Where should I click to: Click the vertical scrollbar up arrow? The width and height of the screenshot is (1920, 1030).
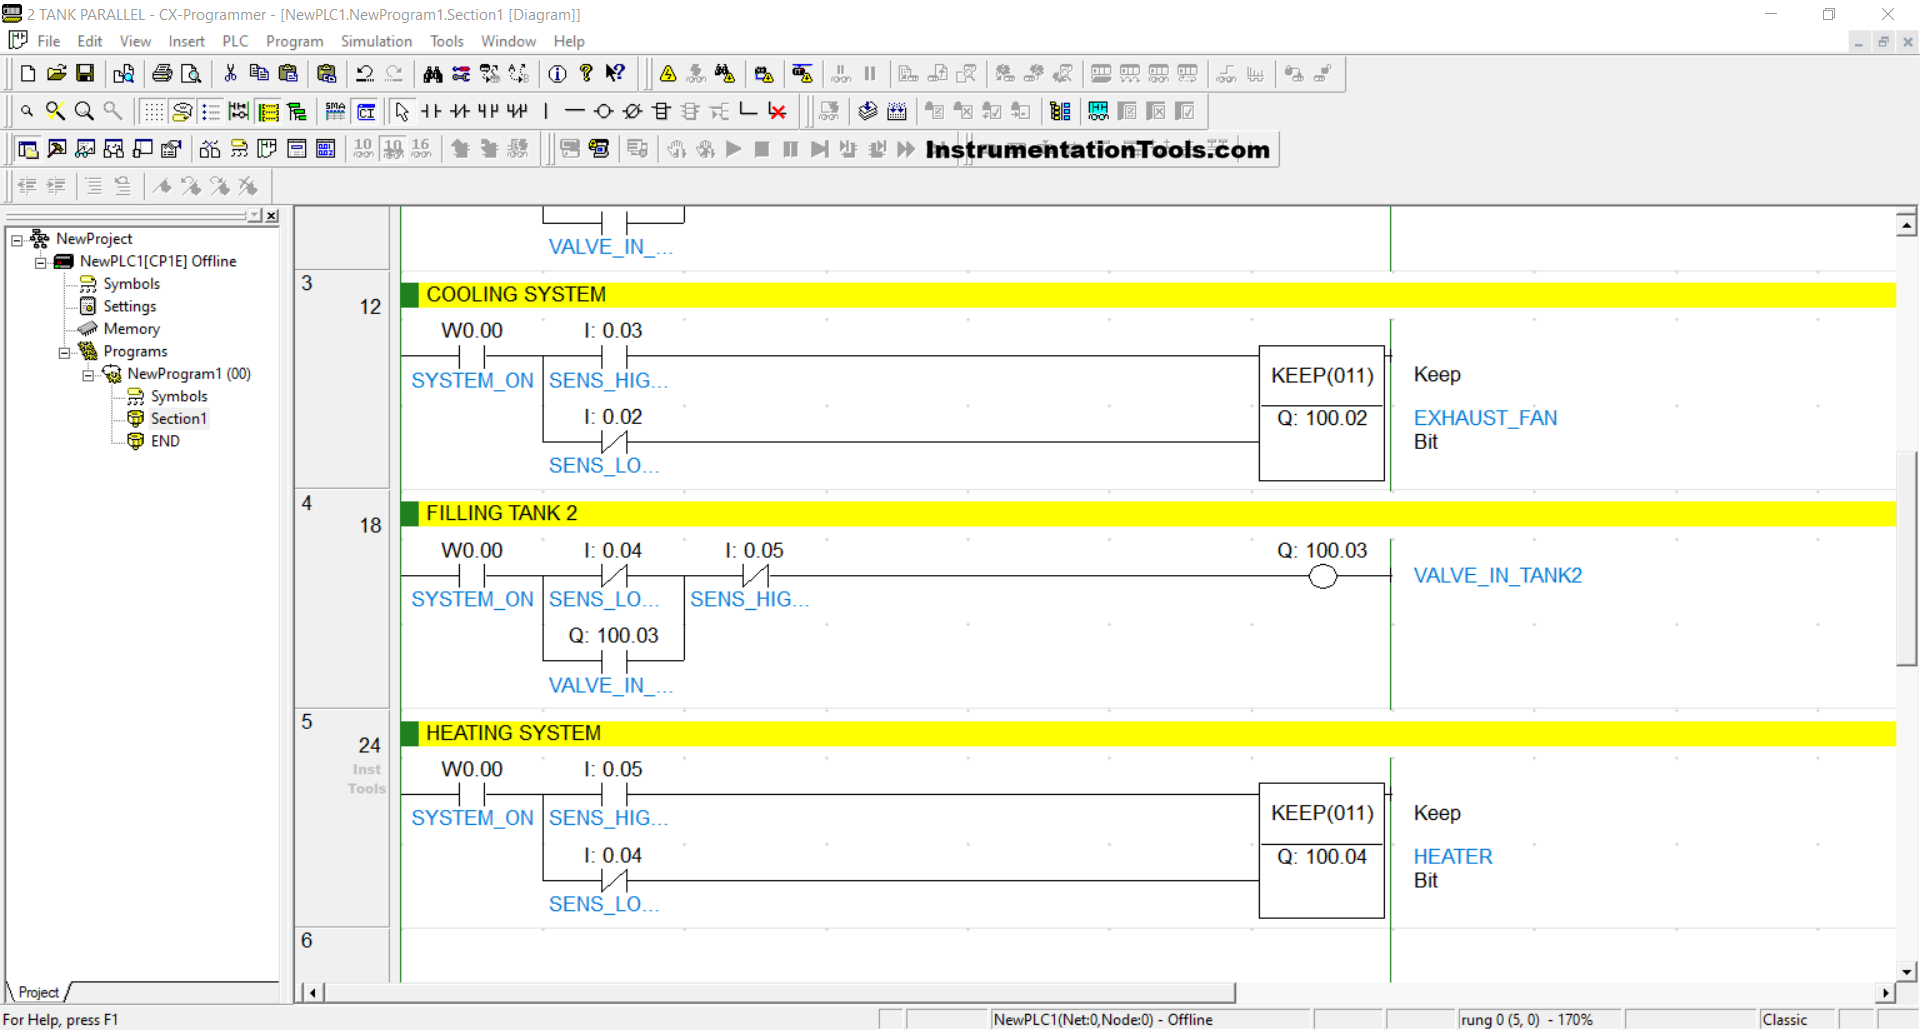[1907, 226]
